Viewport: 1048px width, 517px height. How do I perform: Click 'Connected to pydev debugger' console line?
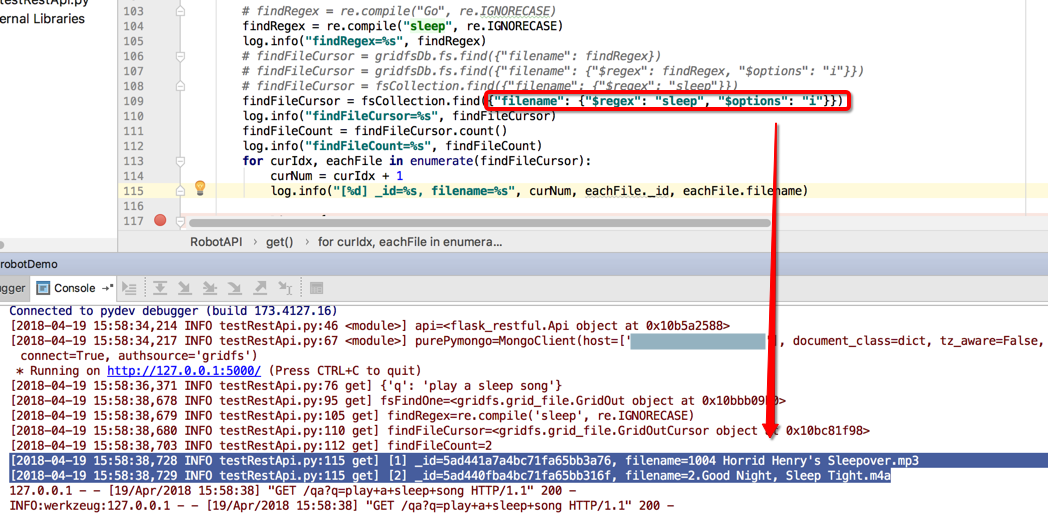(x=173, y=311)
